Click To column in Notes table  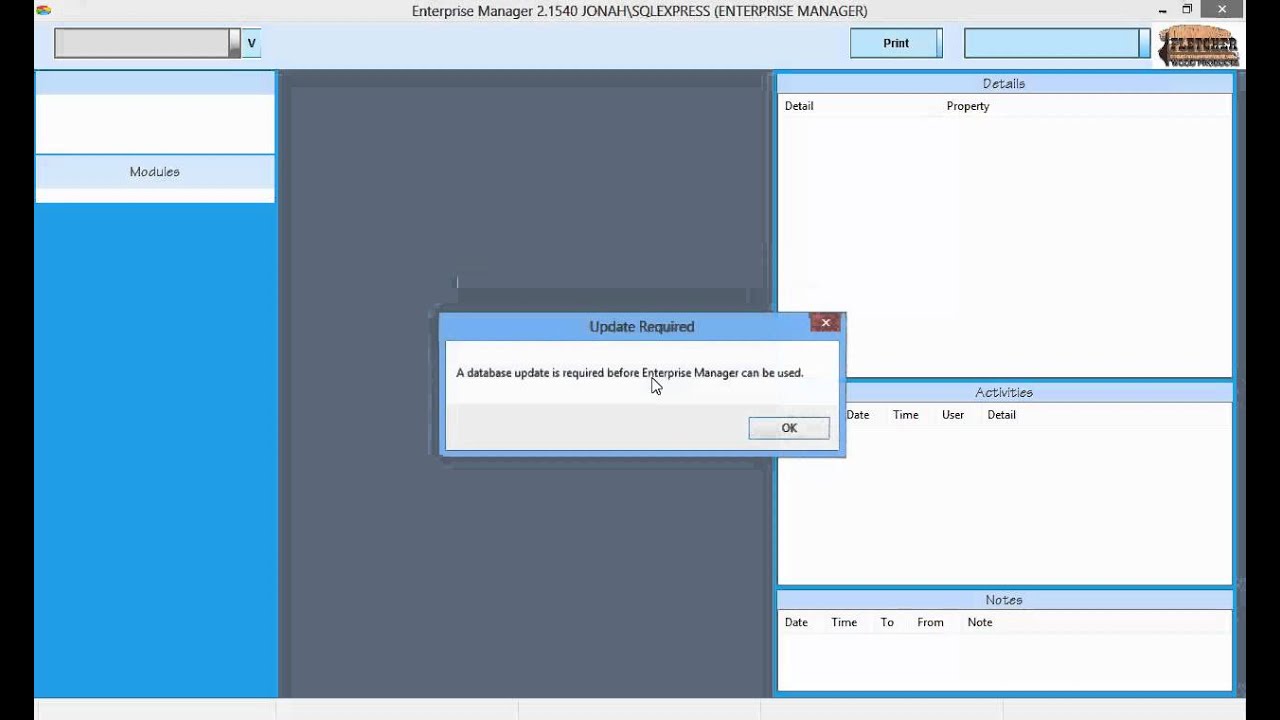887,622
